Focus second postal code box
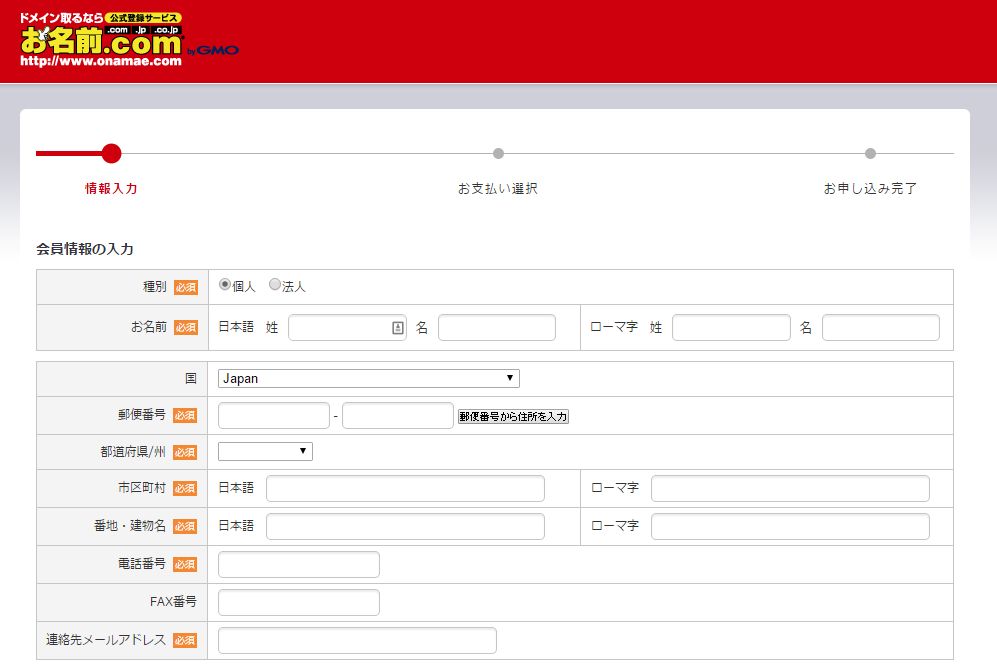This screenshot has width=997, height=665. [398, 416]
